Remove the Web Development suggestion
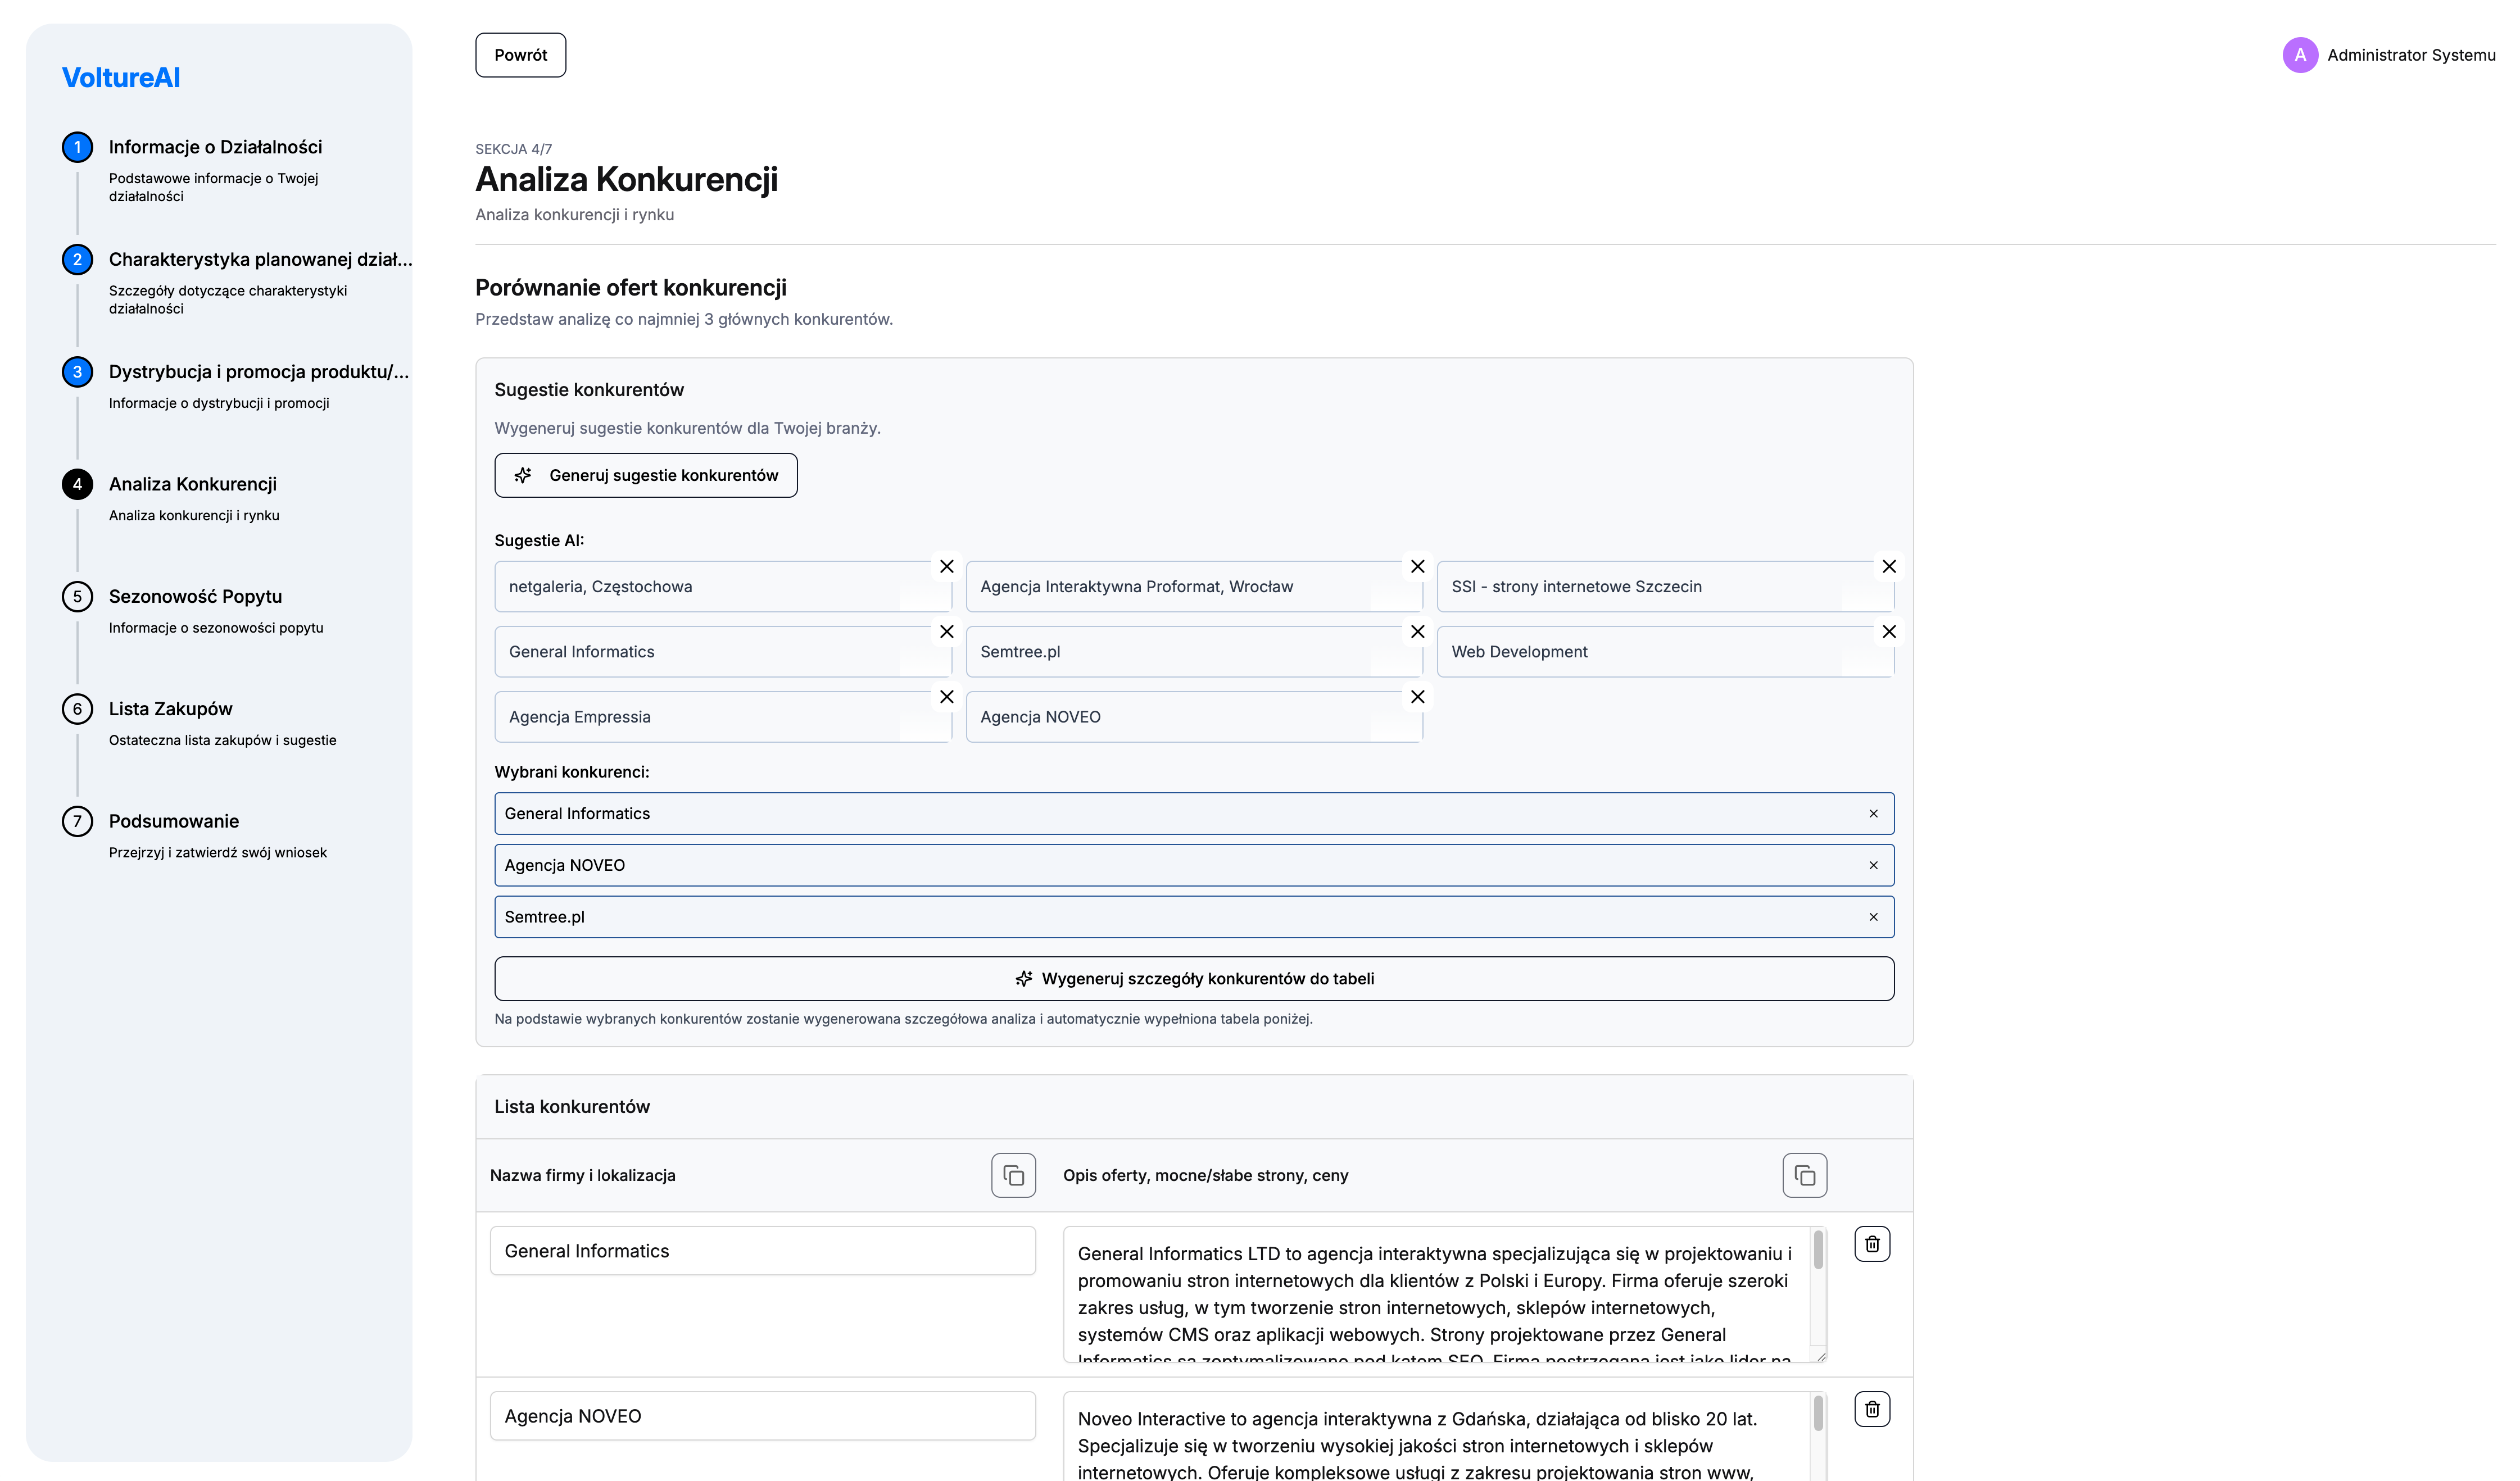Viewport: 2520px width, 1481px height. 1888,631
